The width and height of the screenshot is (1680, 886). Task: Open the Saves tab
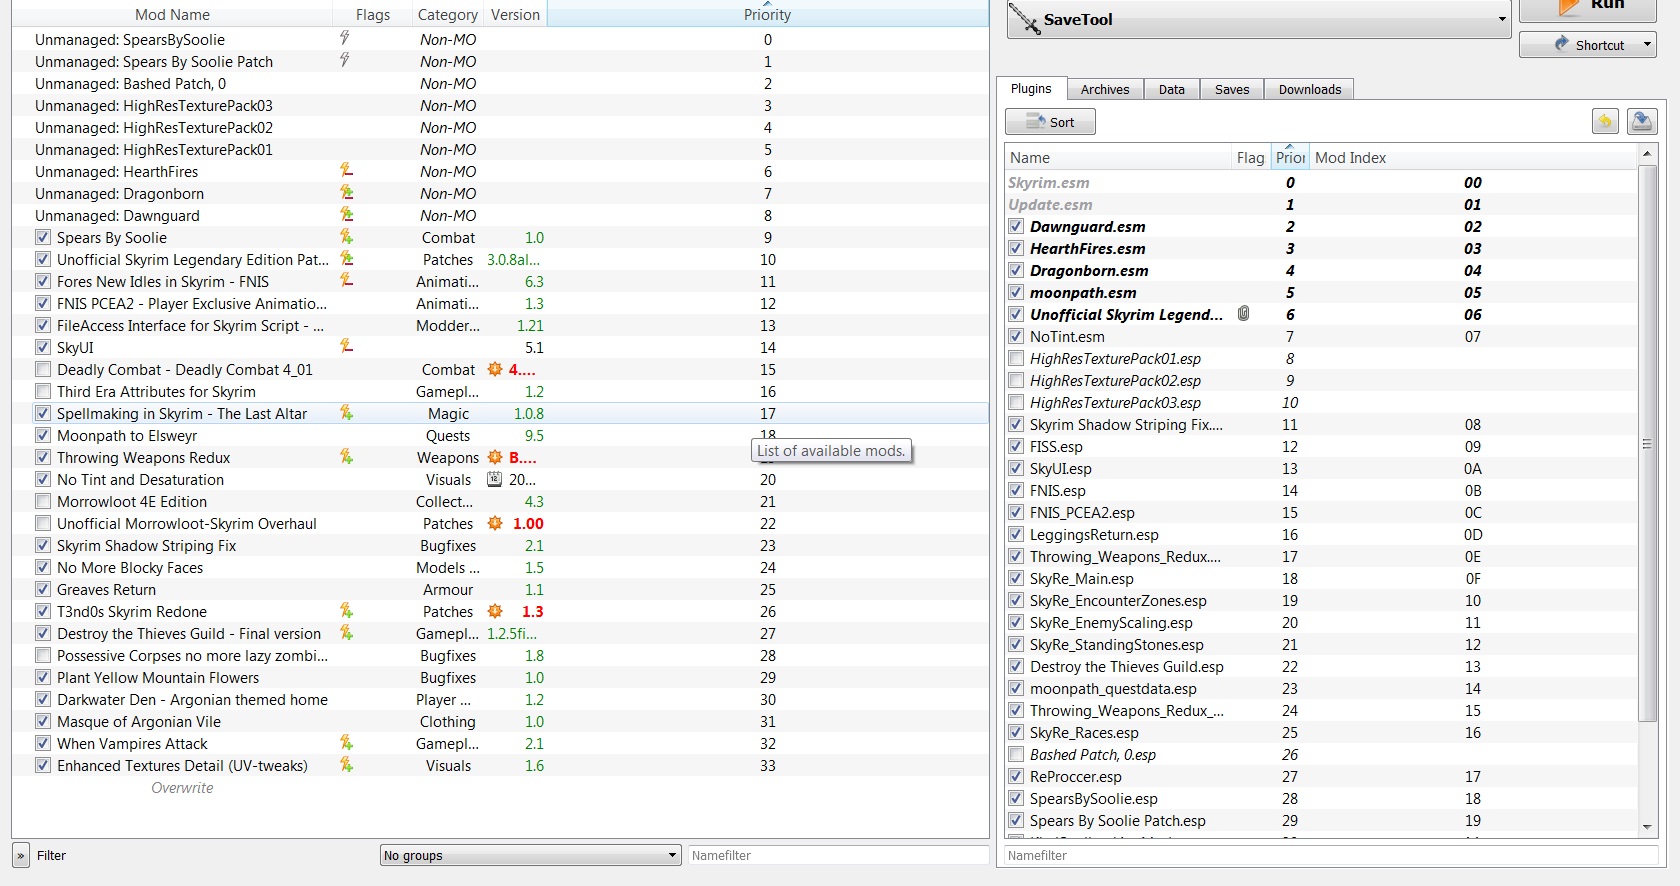[1232, 89]
